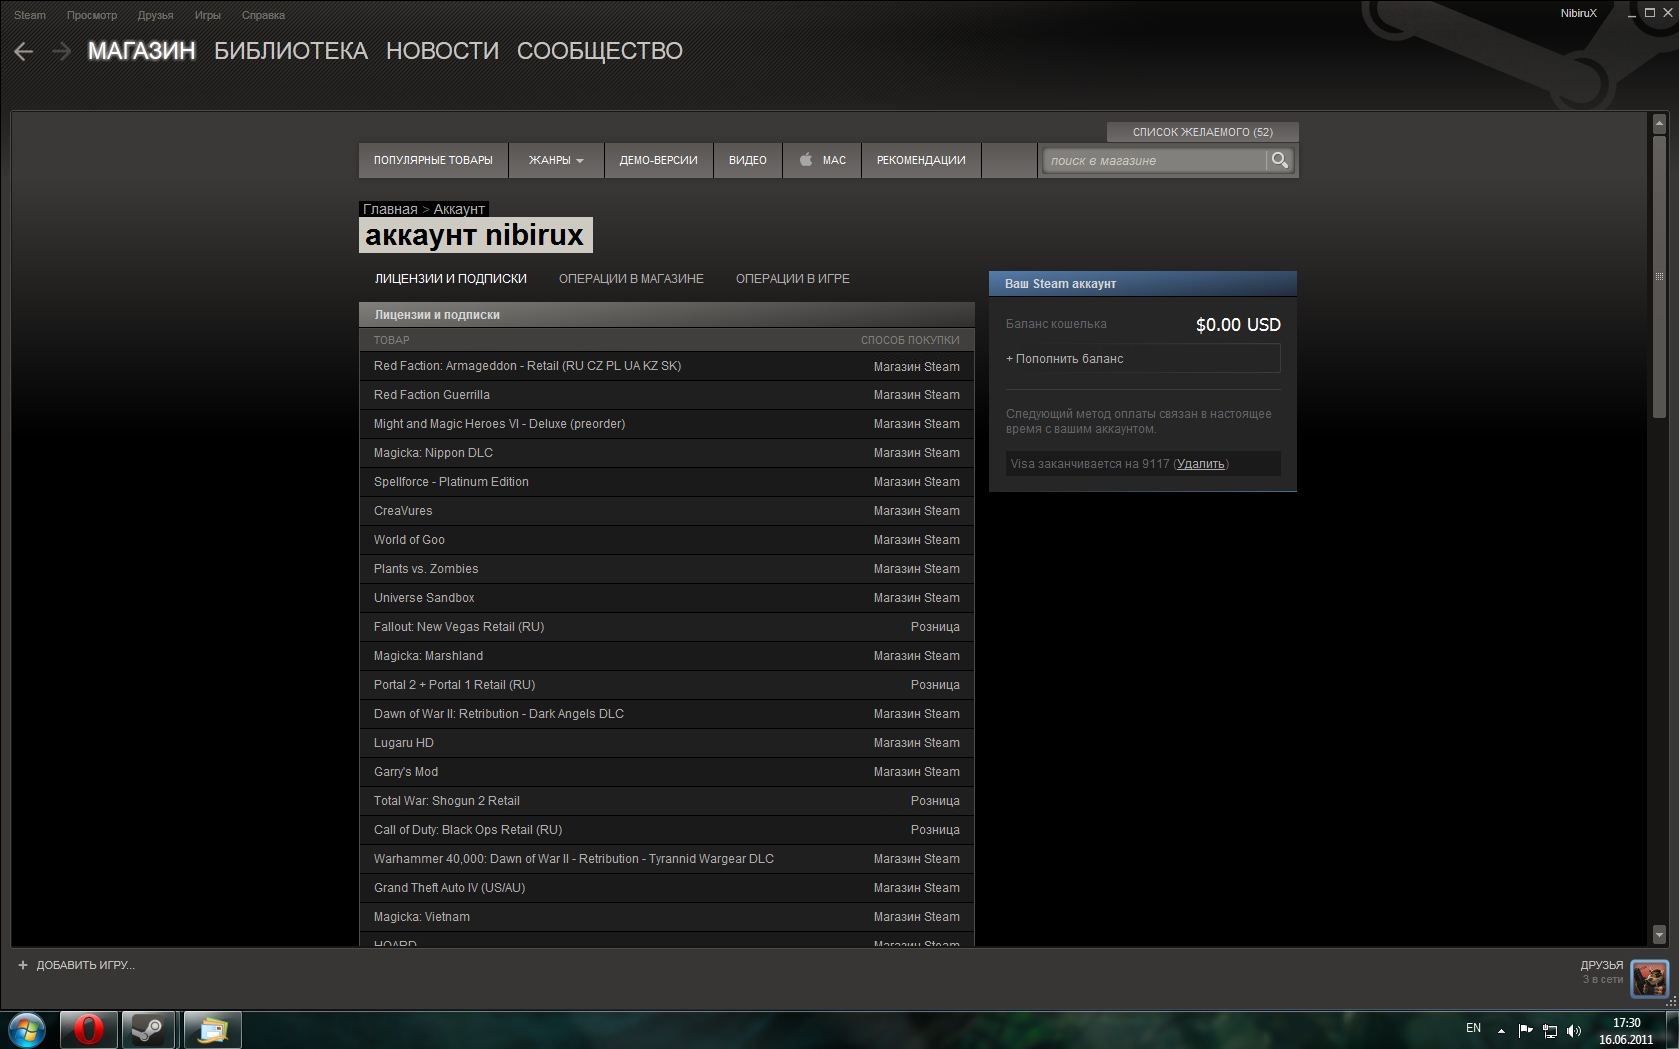Click the page scrollbar down arrow
Image resolution: width=1679 pixels, height=1049 pixels.
(x=1659, y=935)
